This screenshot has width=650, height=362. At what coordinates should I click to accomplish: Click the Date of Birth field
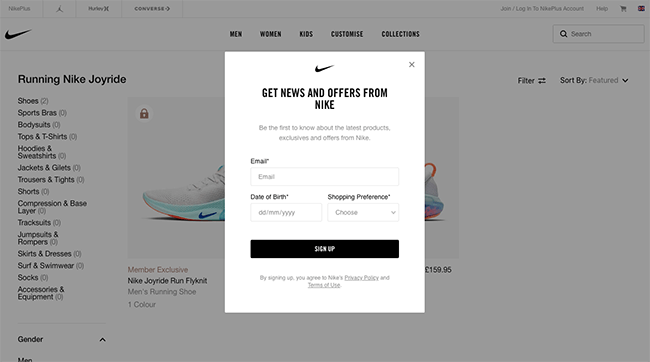click(x=286, y=212)
